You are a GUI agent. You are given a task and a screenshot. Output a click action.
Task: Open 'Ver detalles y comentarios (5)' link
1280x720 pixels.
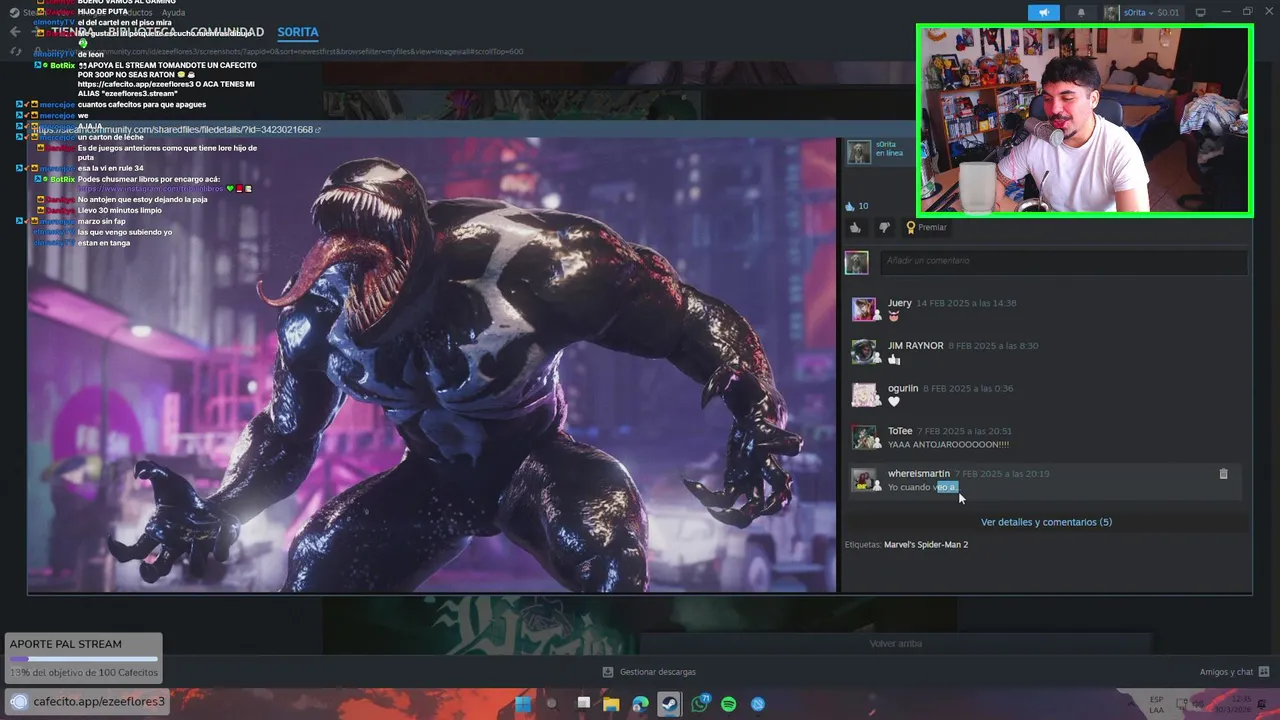1046,522
